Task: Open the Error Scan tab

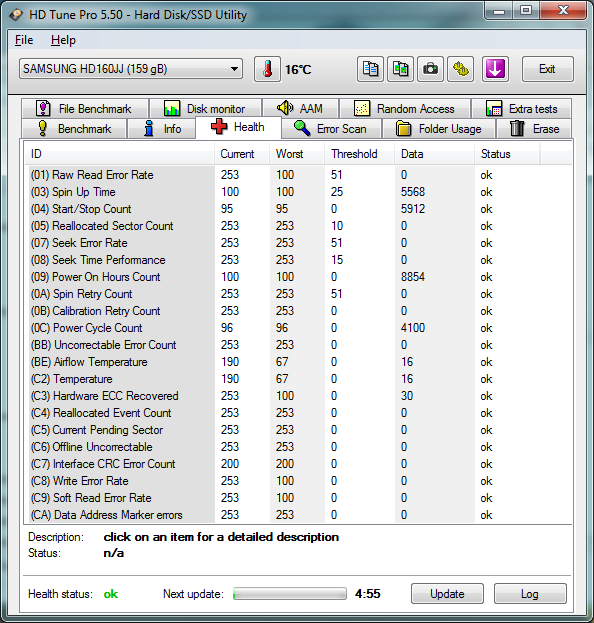Action: [x=331, y=129]
